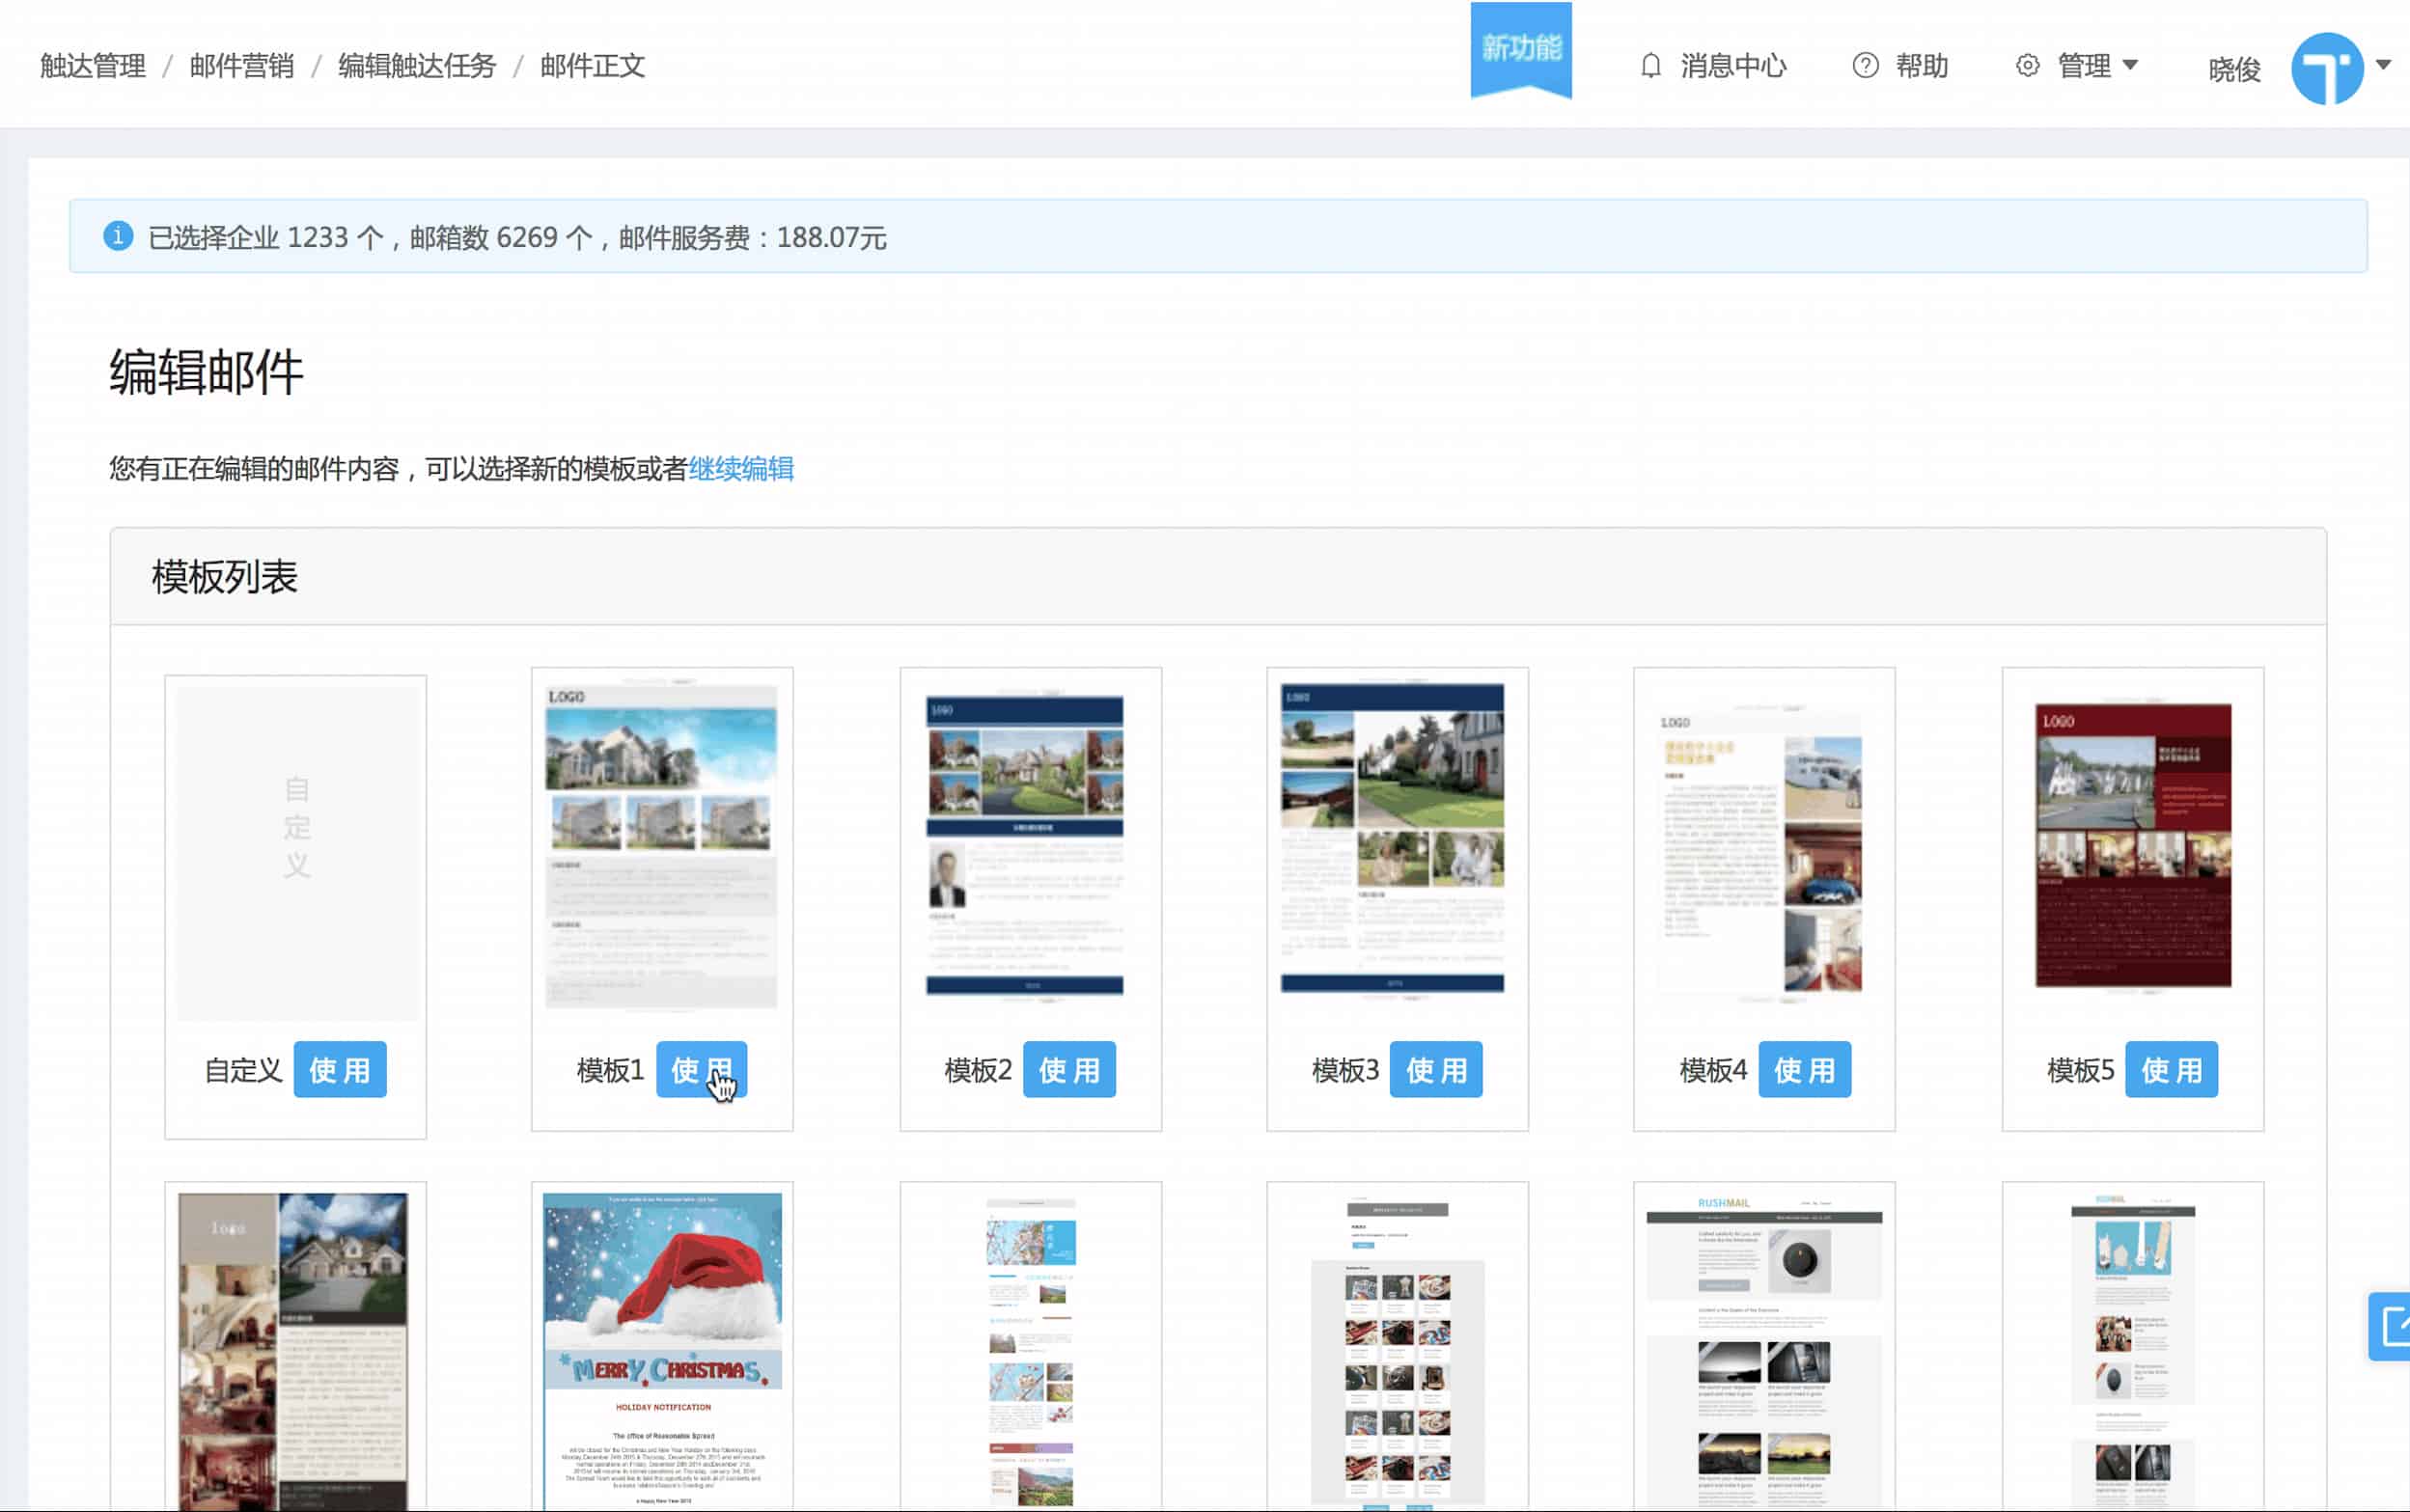This screenshot has height=1512, width=2410.
Task: Click 邮件正文 breadcrumb item
Action: coord(592,66)
